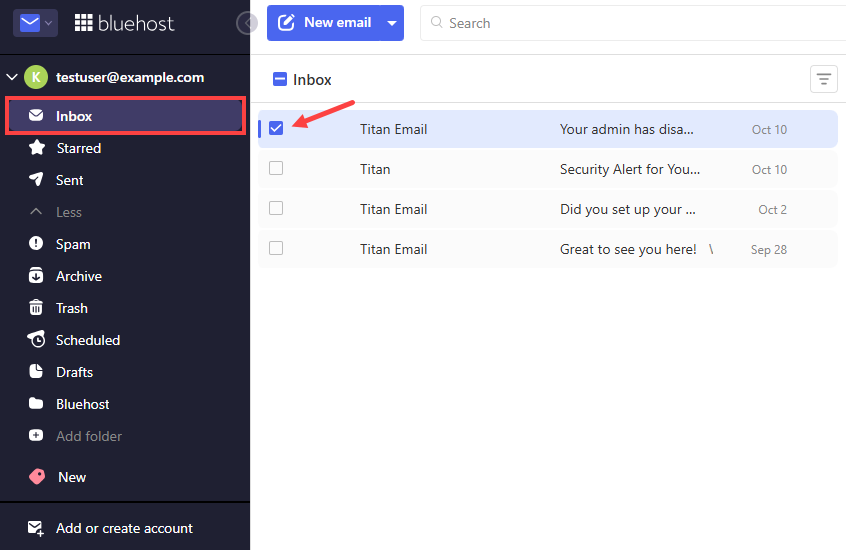Open the 'Did you set up your ...' email

point(548,209)
